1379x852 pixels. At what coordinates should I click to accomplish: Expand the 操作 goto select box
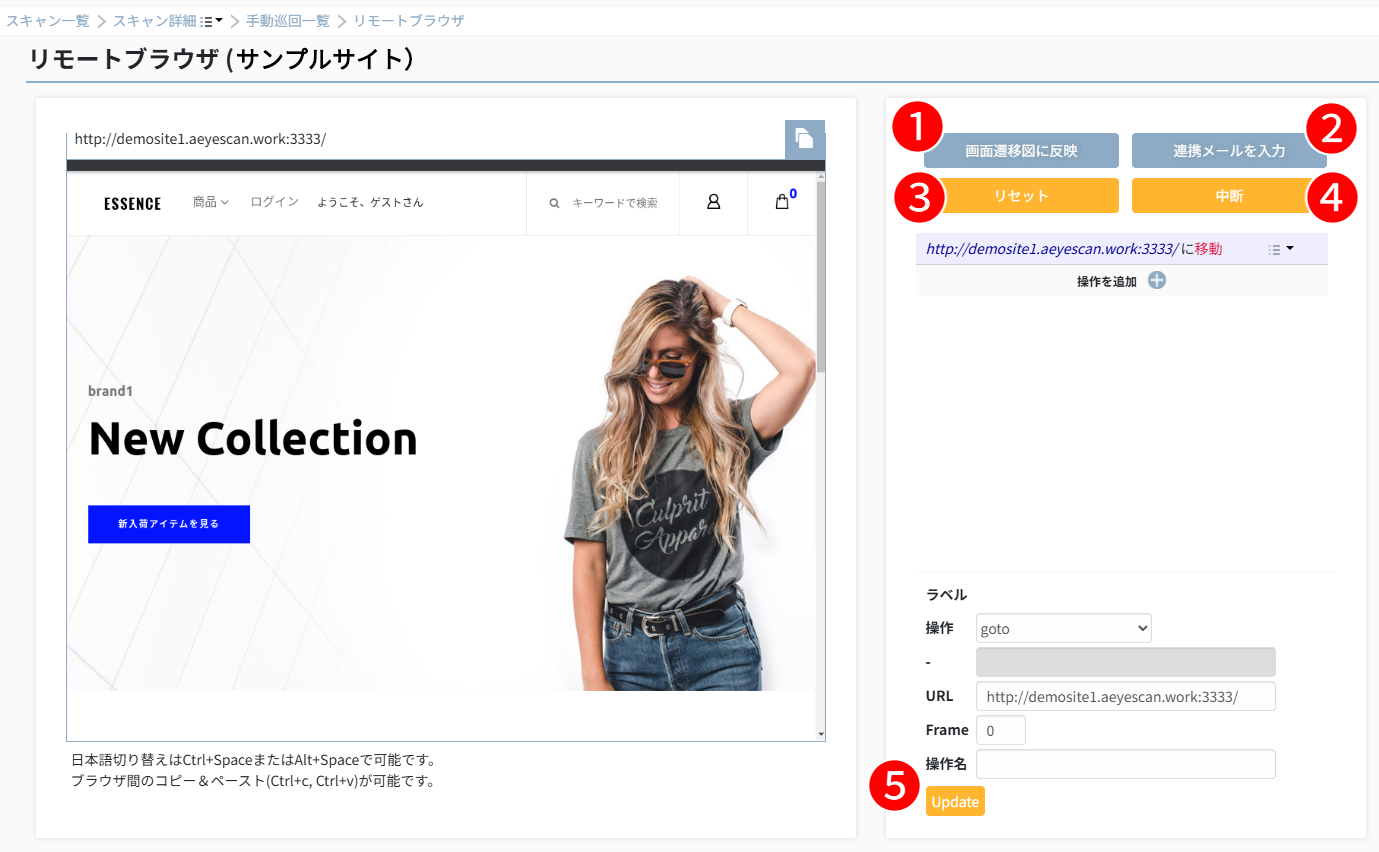(x=1063, y=628)
